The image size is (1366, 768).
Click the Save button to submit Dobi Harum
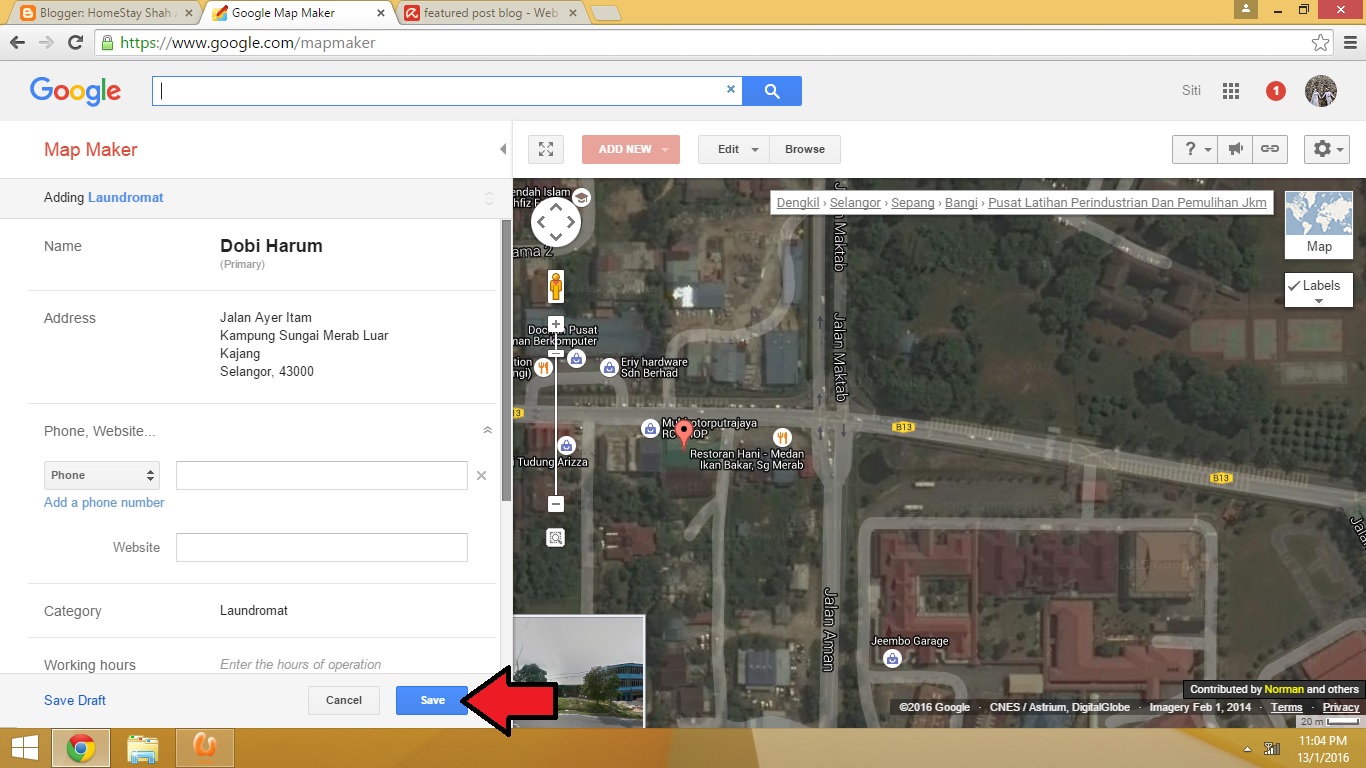432,700
